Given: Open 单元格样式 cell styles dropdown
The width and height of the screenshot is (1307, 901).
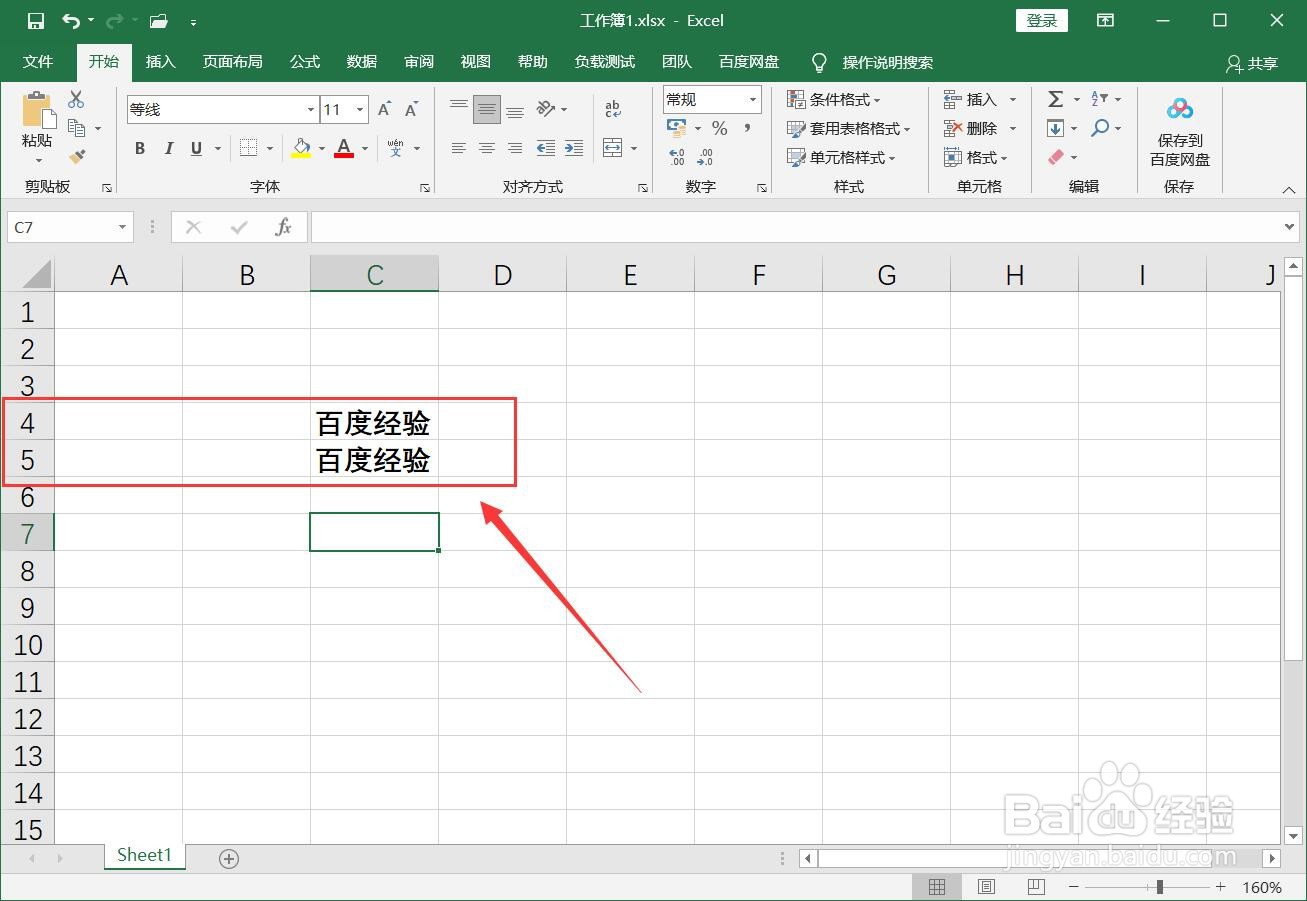Looking at the screenshot, I should pos(841,157).
